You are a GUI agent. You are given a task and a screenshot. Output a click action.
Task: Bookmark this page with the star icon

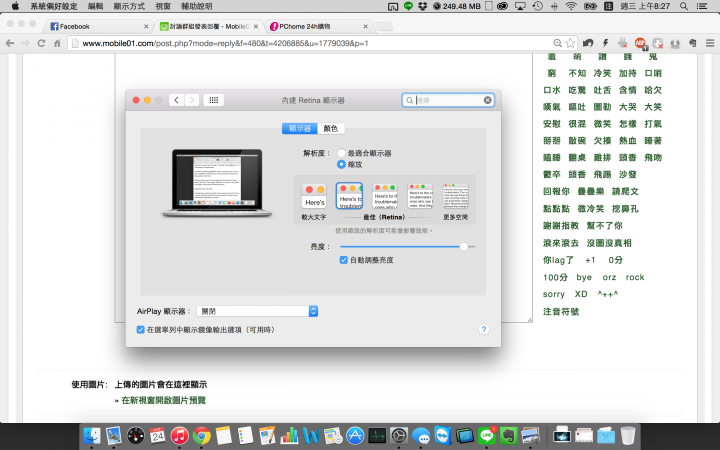pyautogui.click(x=570, y=43)
